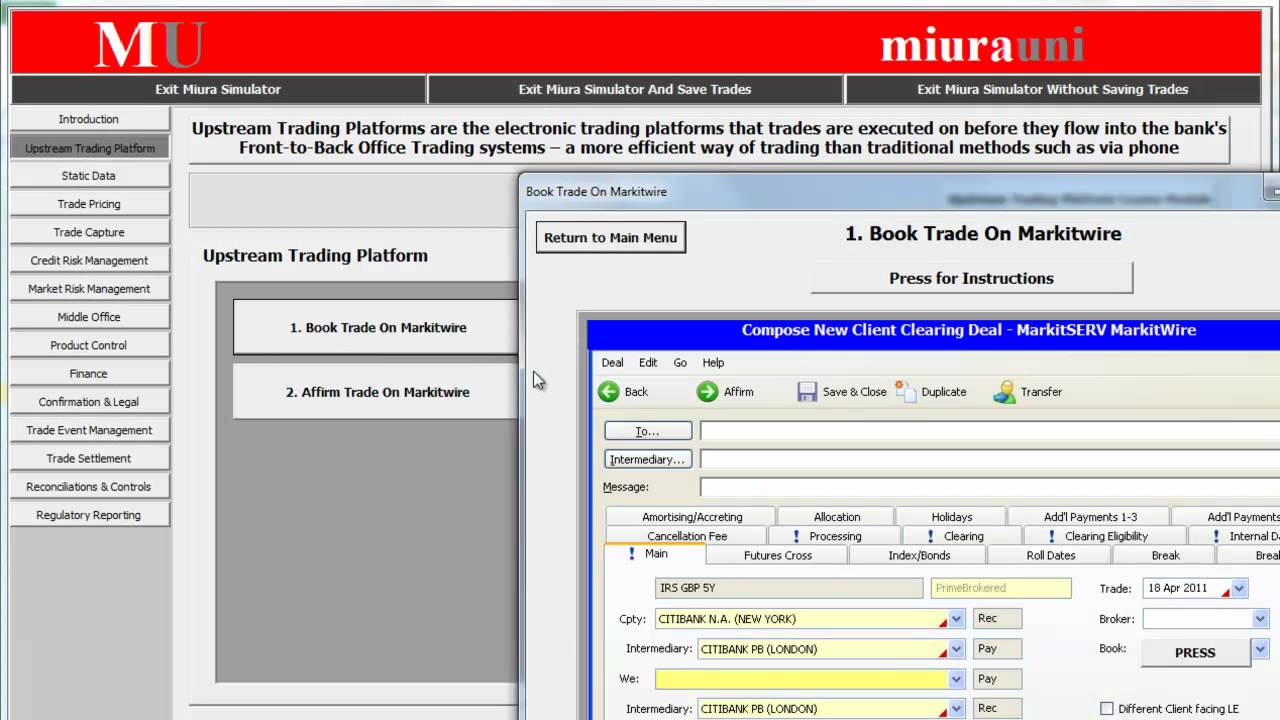Select Reconciliations & Controls module
Screen dimensions: 1280x720
[89, 486]
